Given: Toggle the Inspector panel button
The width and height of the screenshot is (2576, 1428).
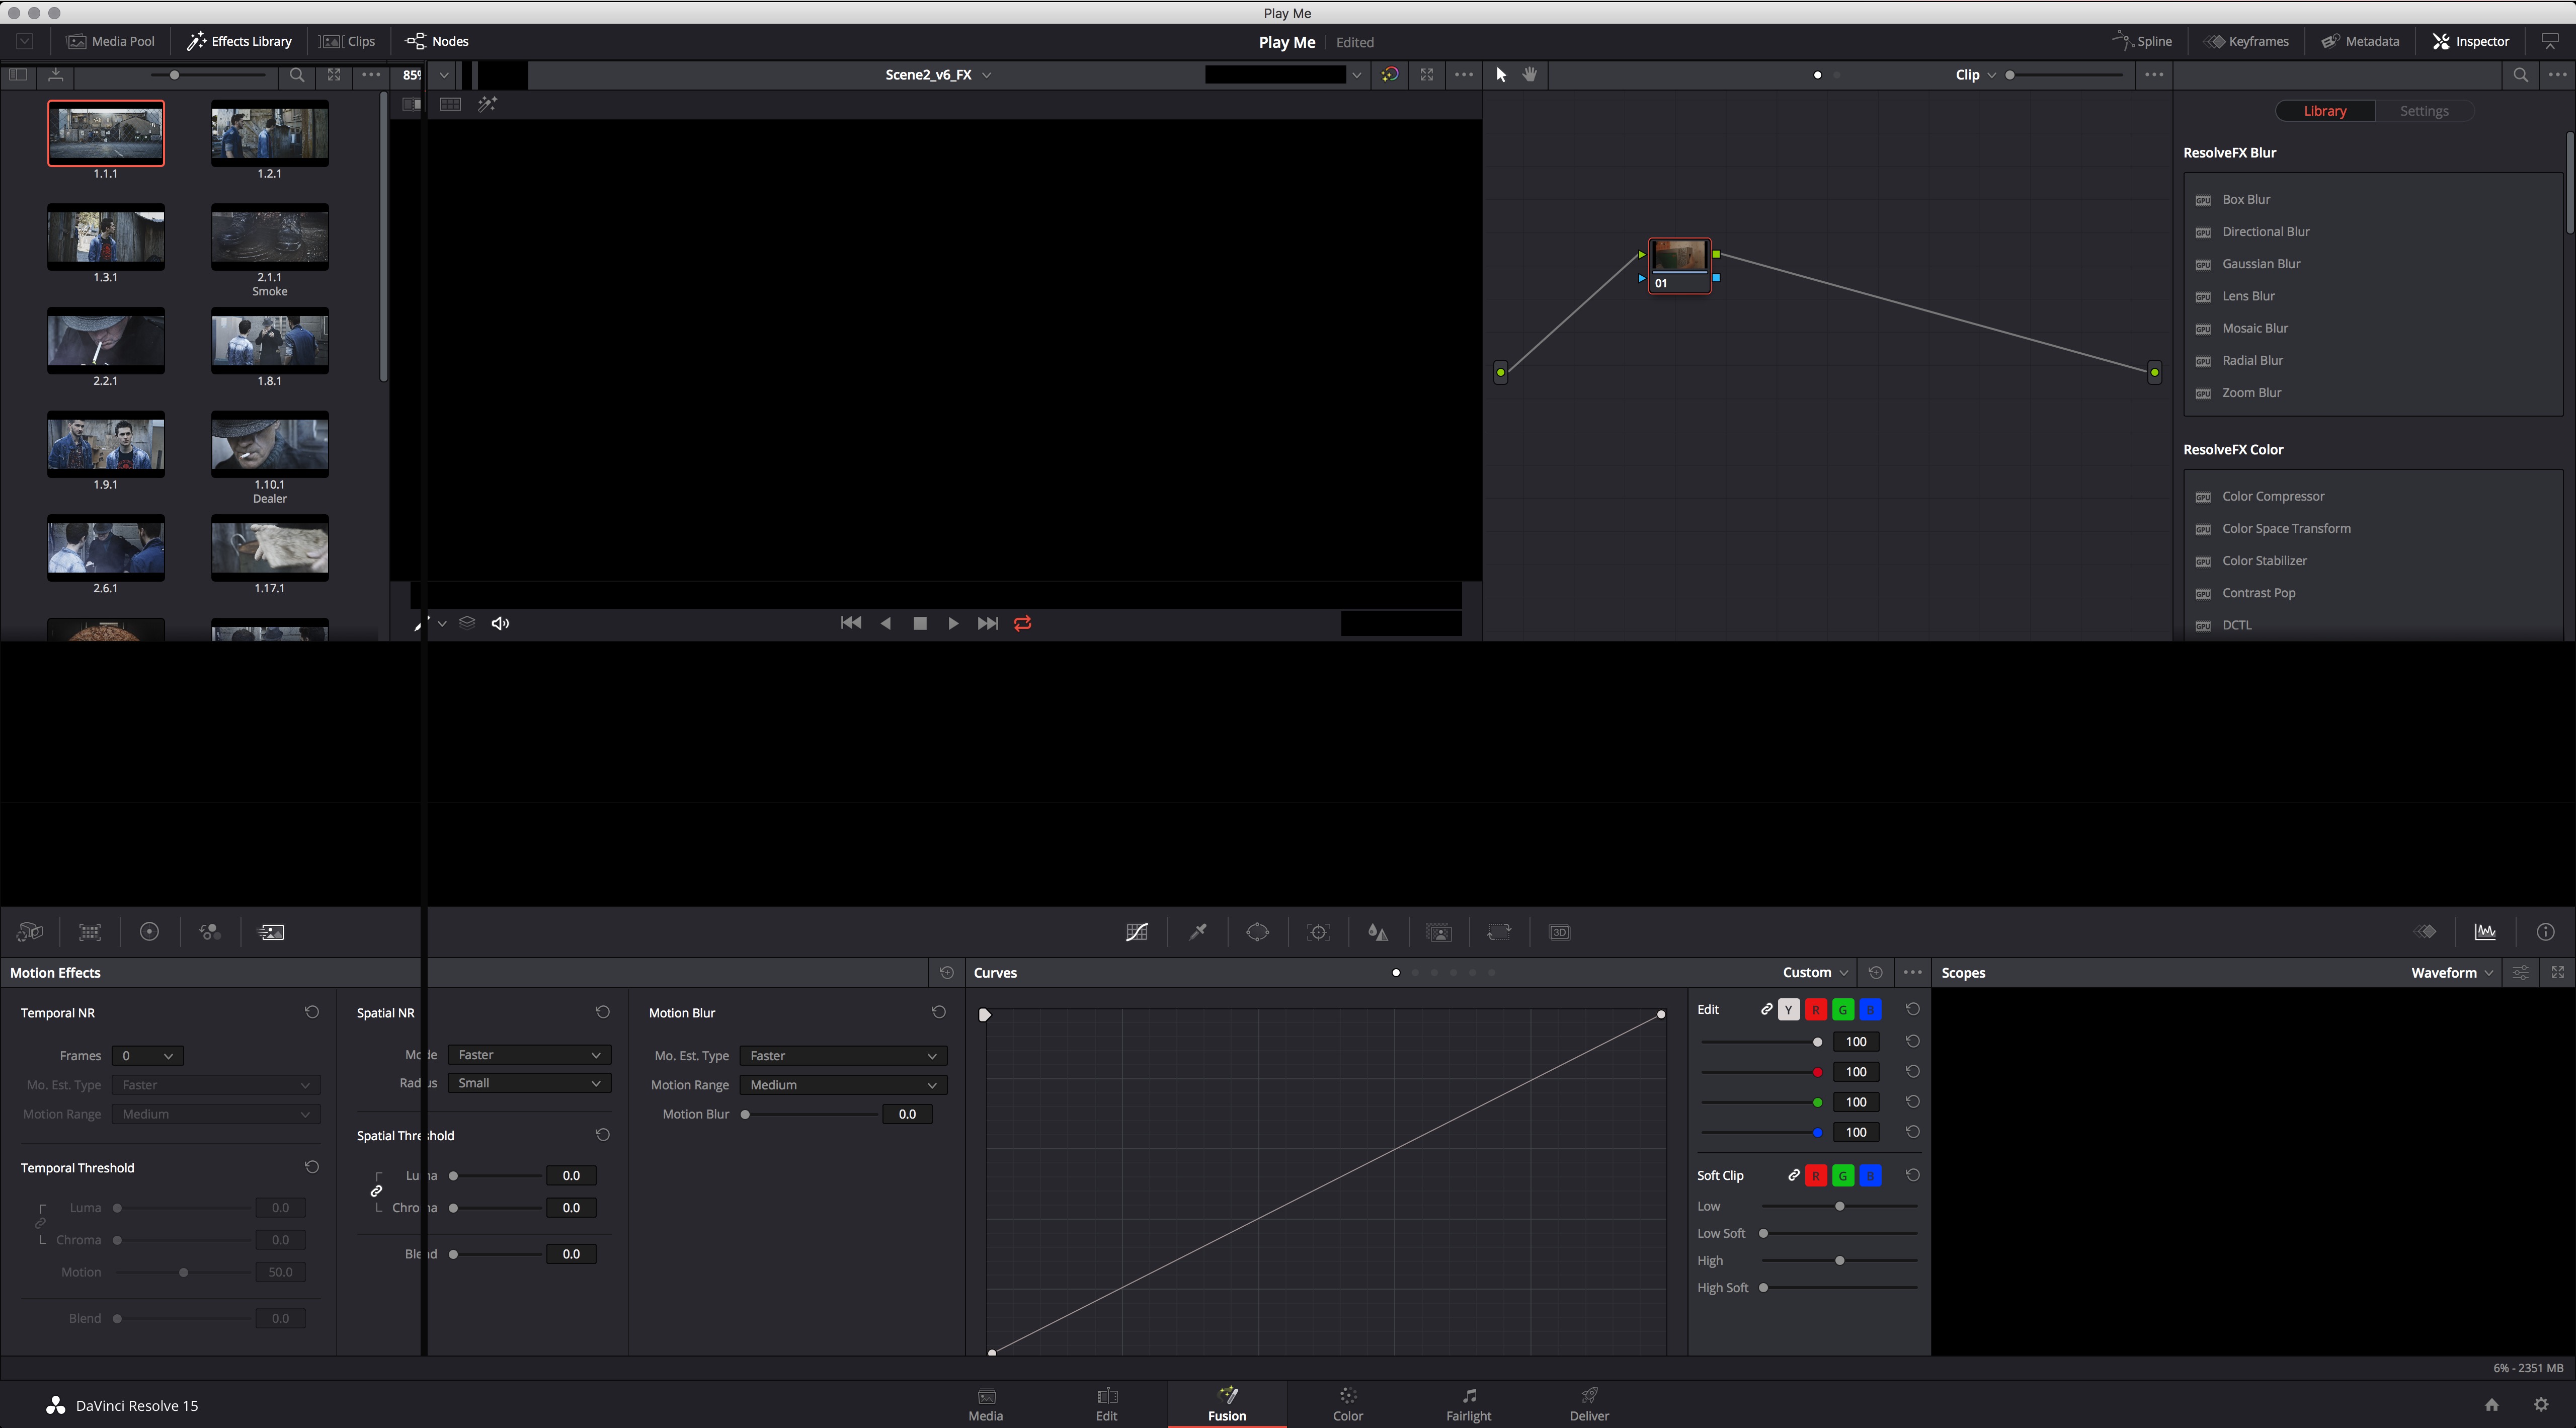Looking at the screenshot, I should pos(2471,41).
